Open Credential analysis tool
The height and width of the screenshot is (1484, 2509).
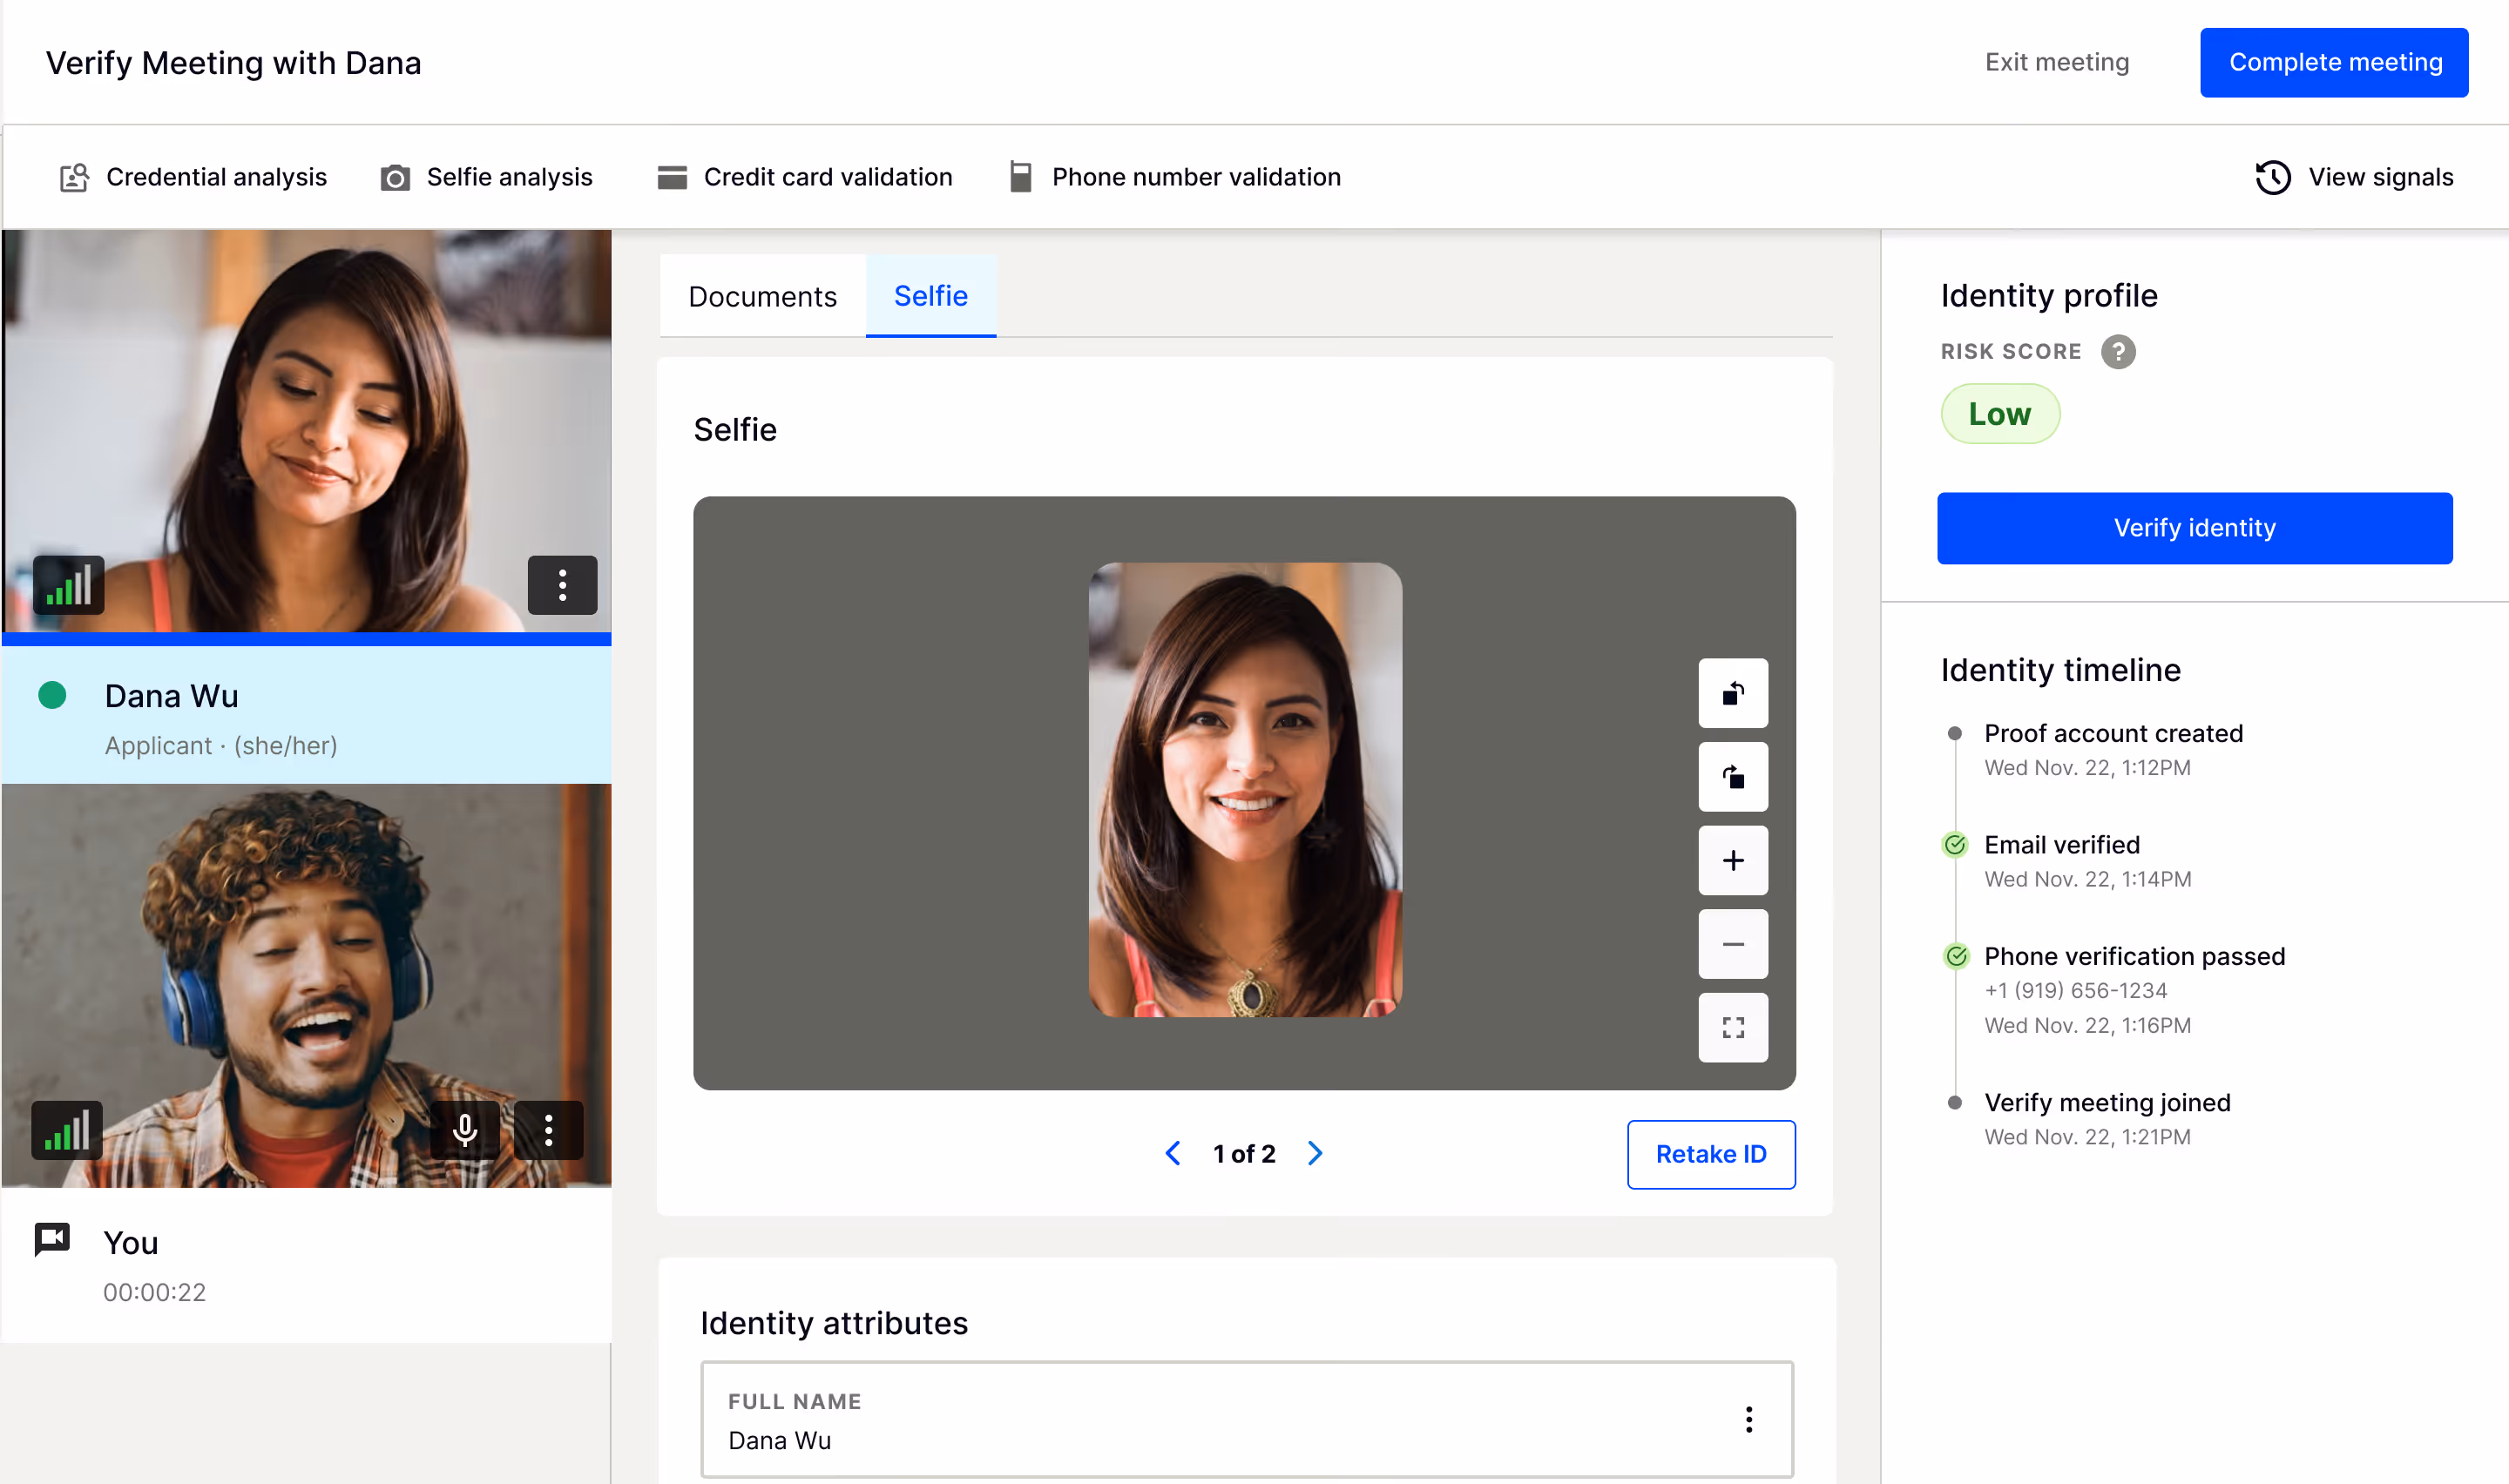pyautogui.click(x=193, y=177)
